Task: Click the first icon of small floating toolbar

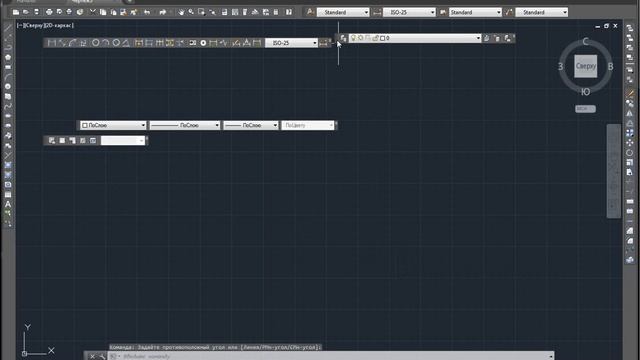Action: tap(52, 140)
